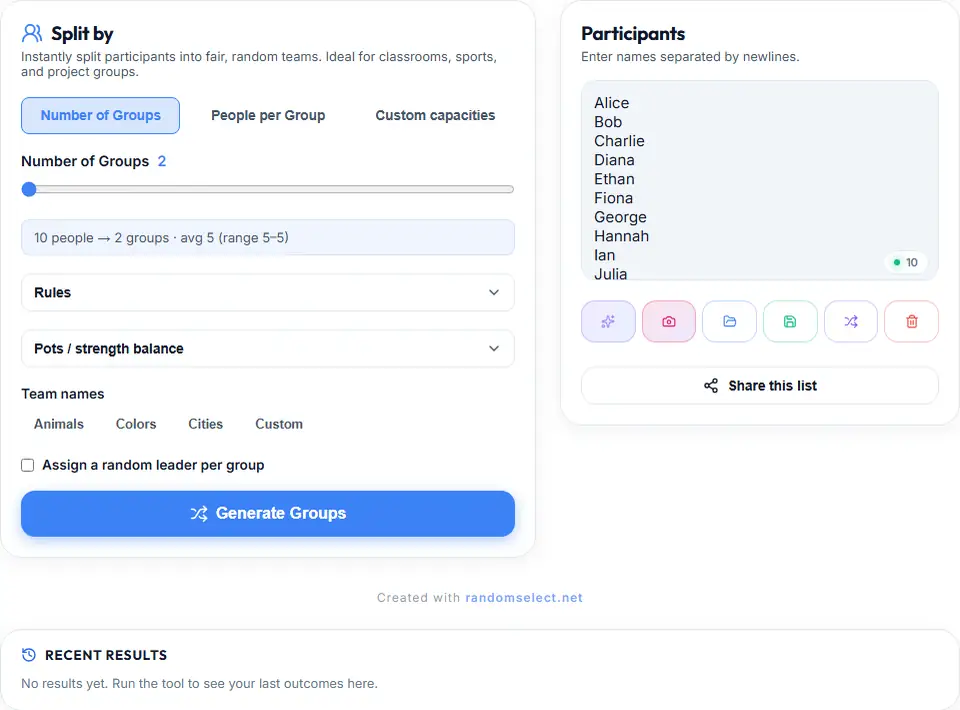Click the Generate Groups button
This screenshot has width=960, height=710.
click(x=268, y=514)
